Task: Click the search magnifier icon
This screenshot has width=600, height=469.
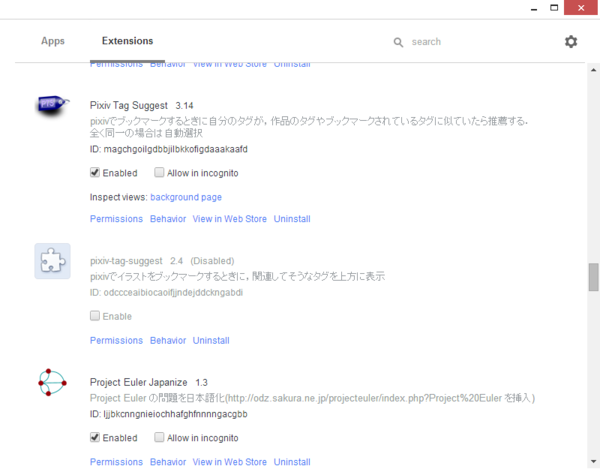Action: pyautogui.click(x=398, y=42)
